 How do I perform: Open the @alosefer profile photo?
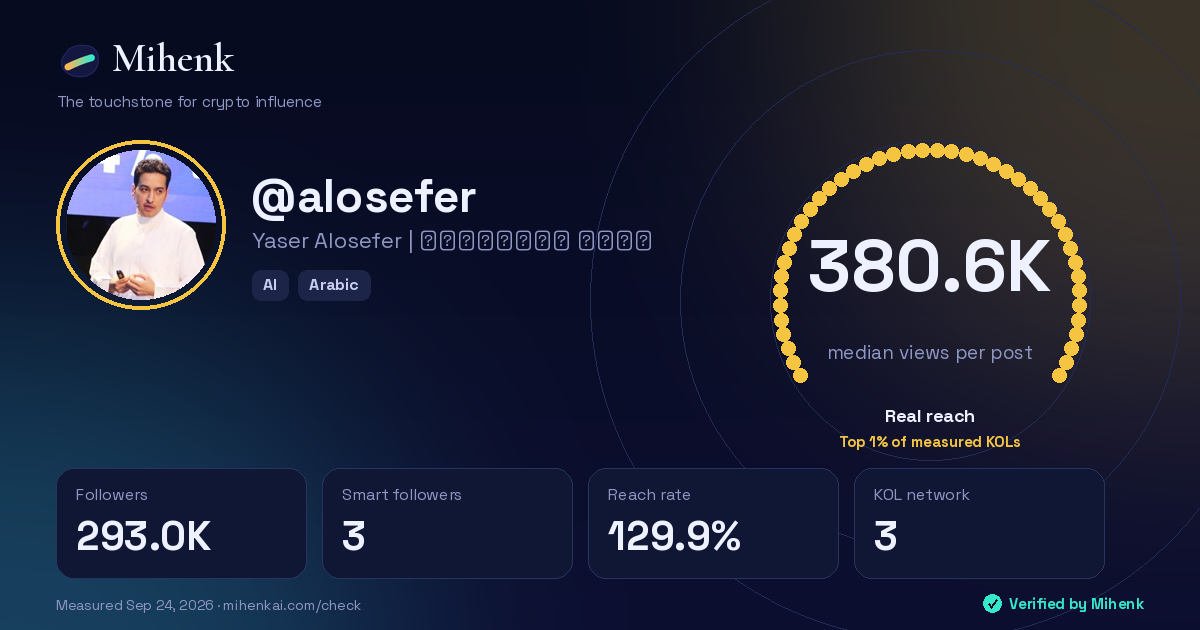[141, 225]
